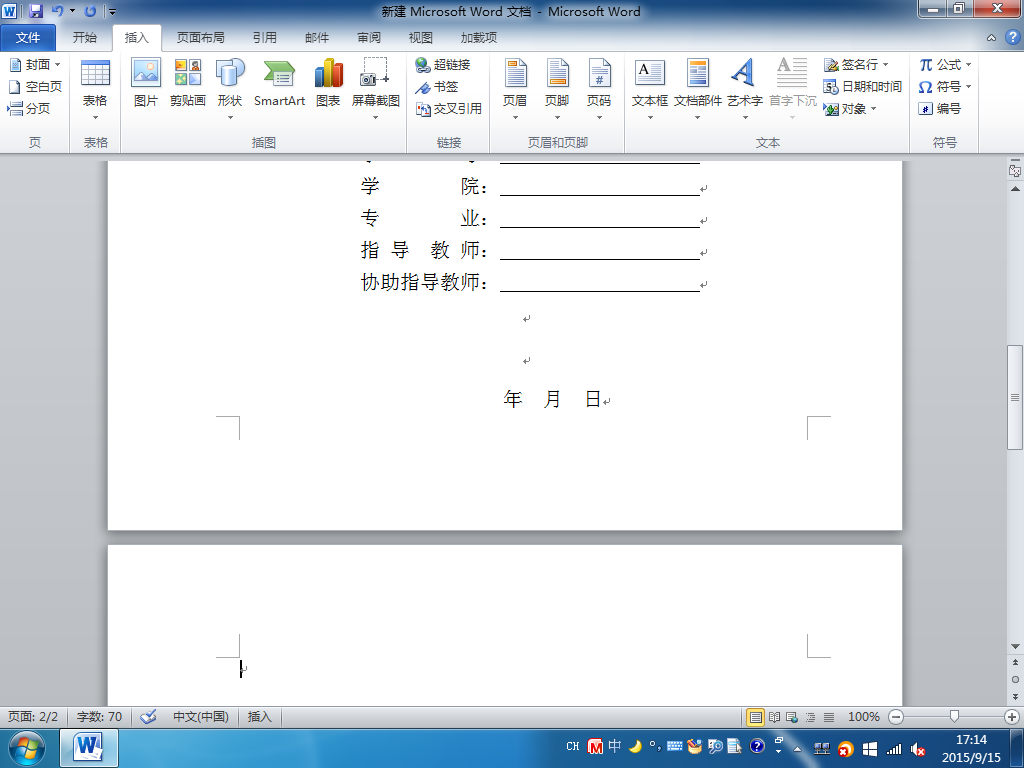Open the Windows Start menu
Screen dimensions: 1024x768
[x=26, y=748]
